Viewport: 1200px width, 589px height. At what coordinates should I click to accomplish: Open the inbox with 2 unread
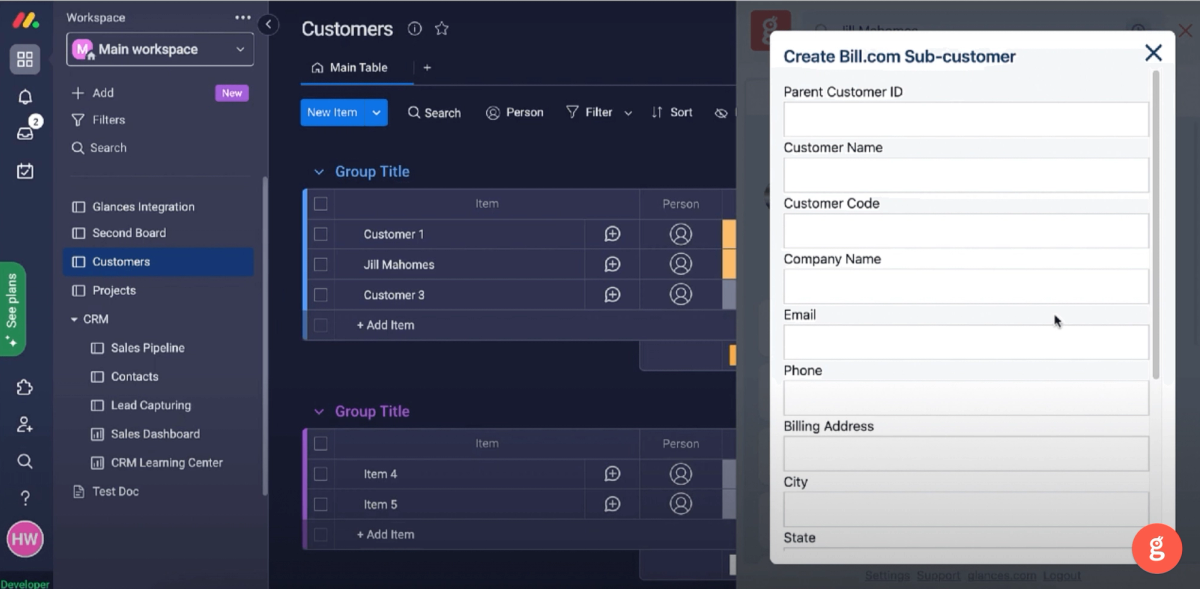coord(25,133)
